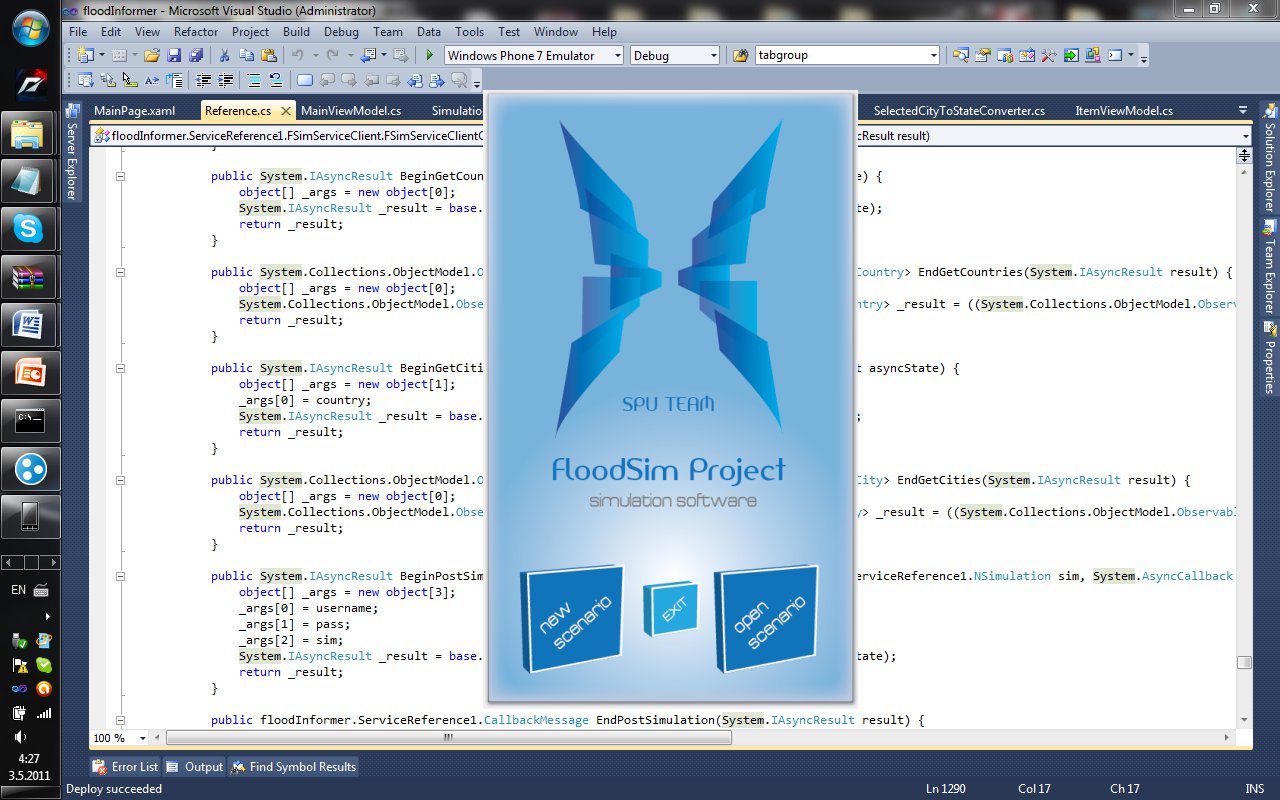Click the Cut scissors icon
1280x800 pixels.
(224, 56)
